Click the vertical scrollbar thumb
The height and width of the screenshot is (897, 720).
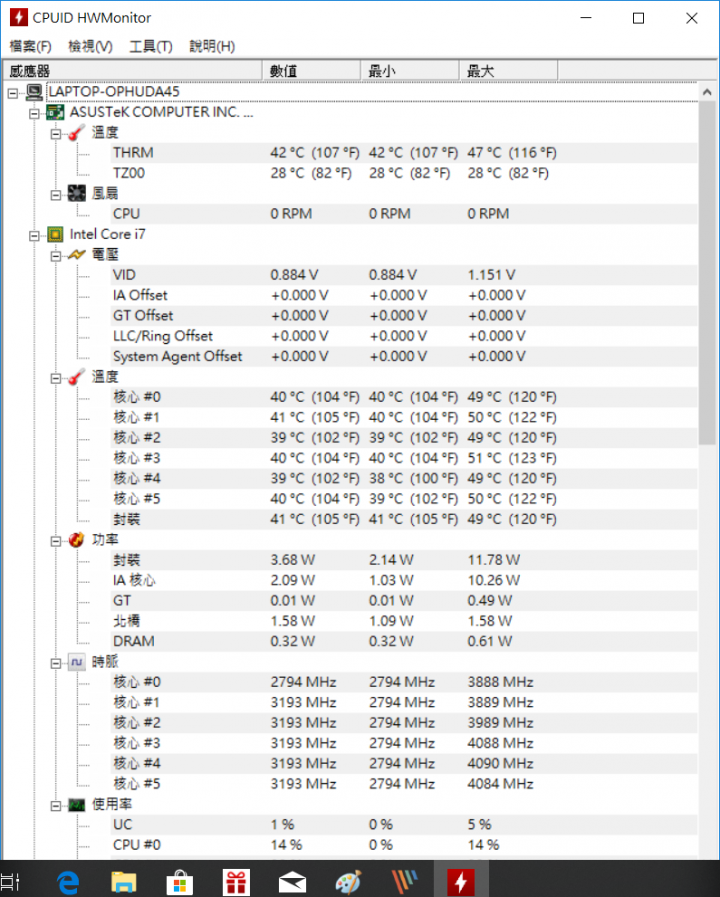707,273
